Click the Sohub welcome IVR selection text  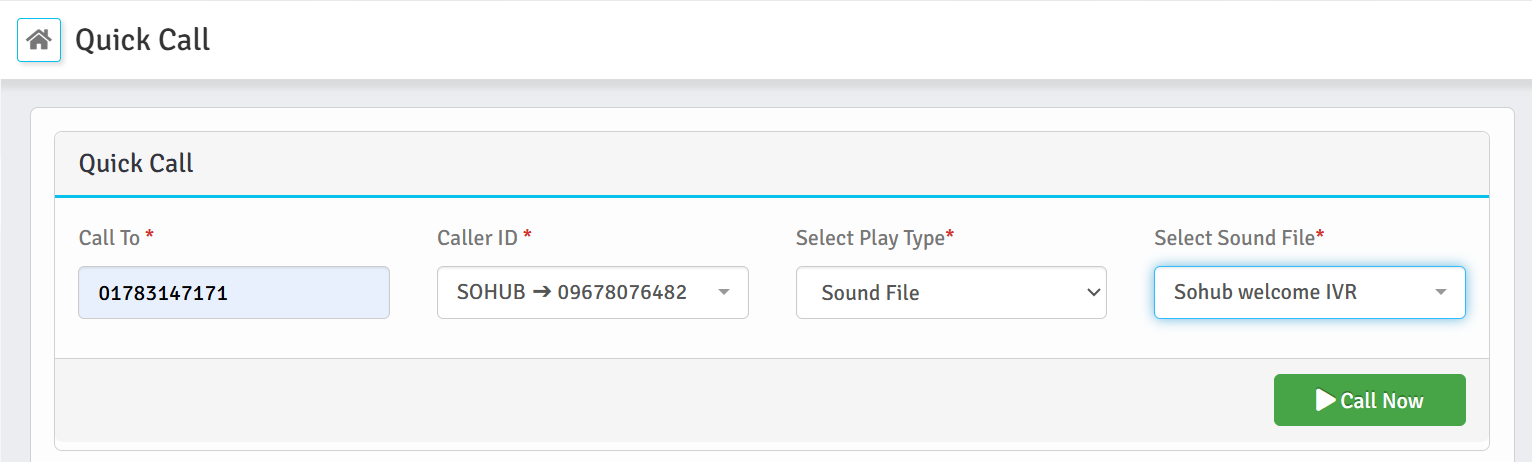[x=1265, y=292]
